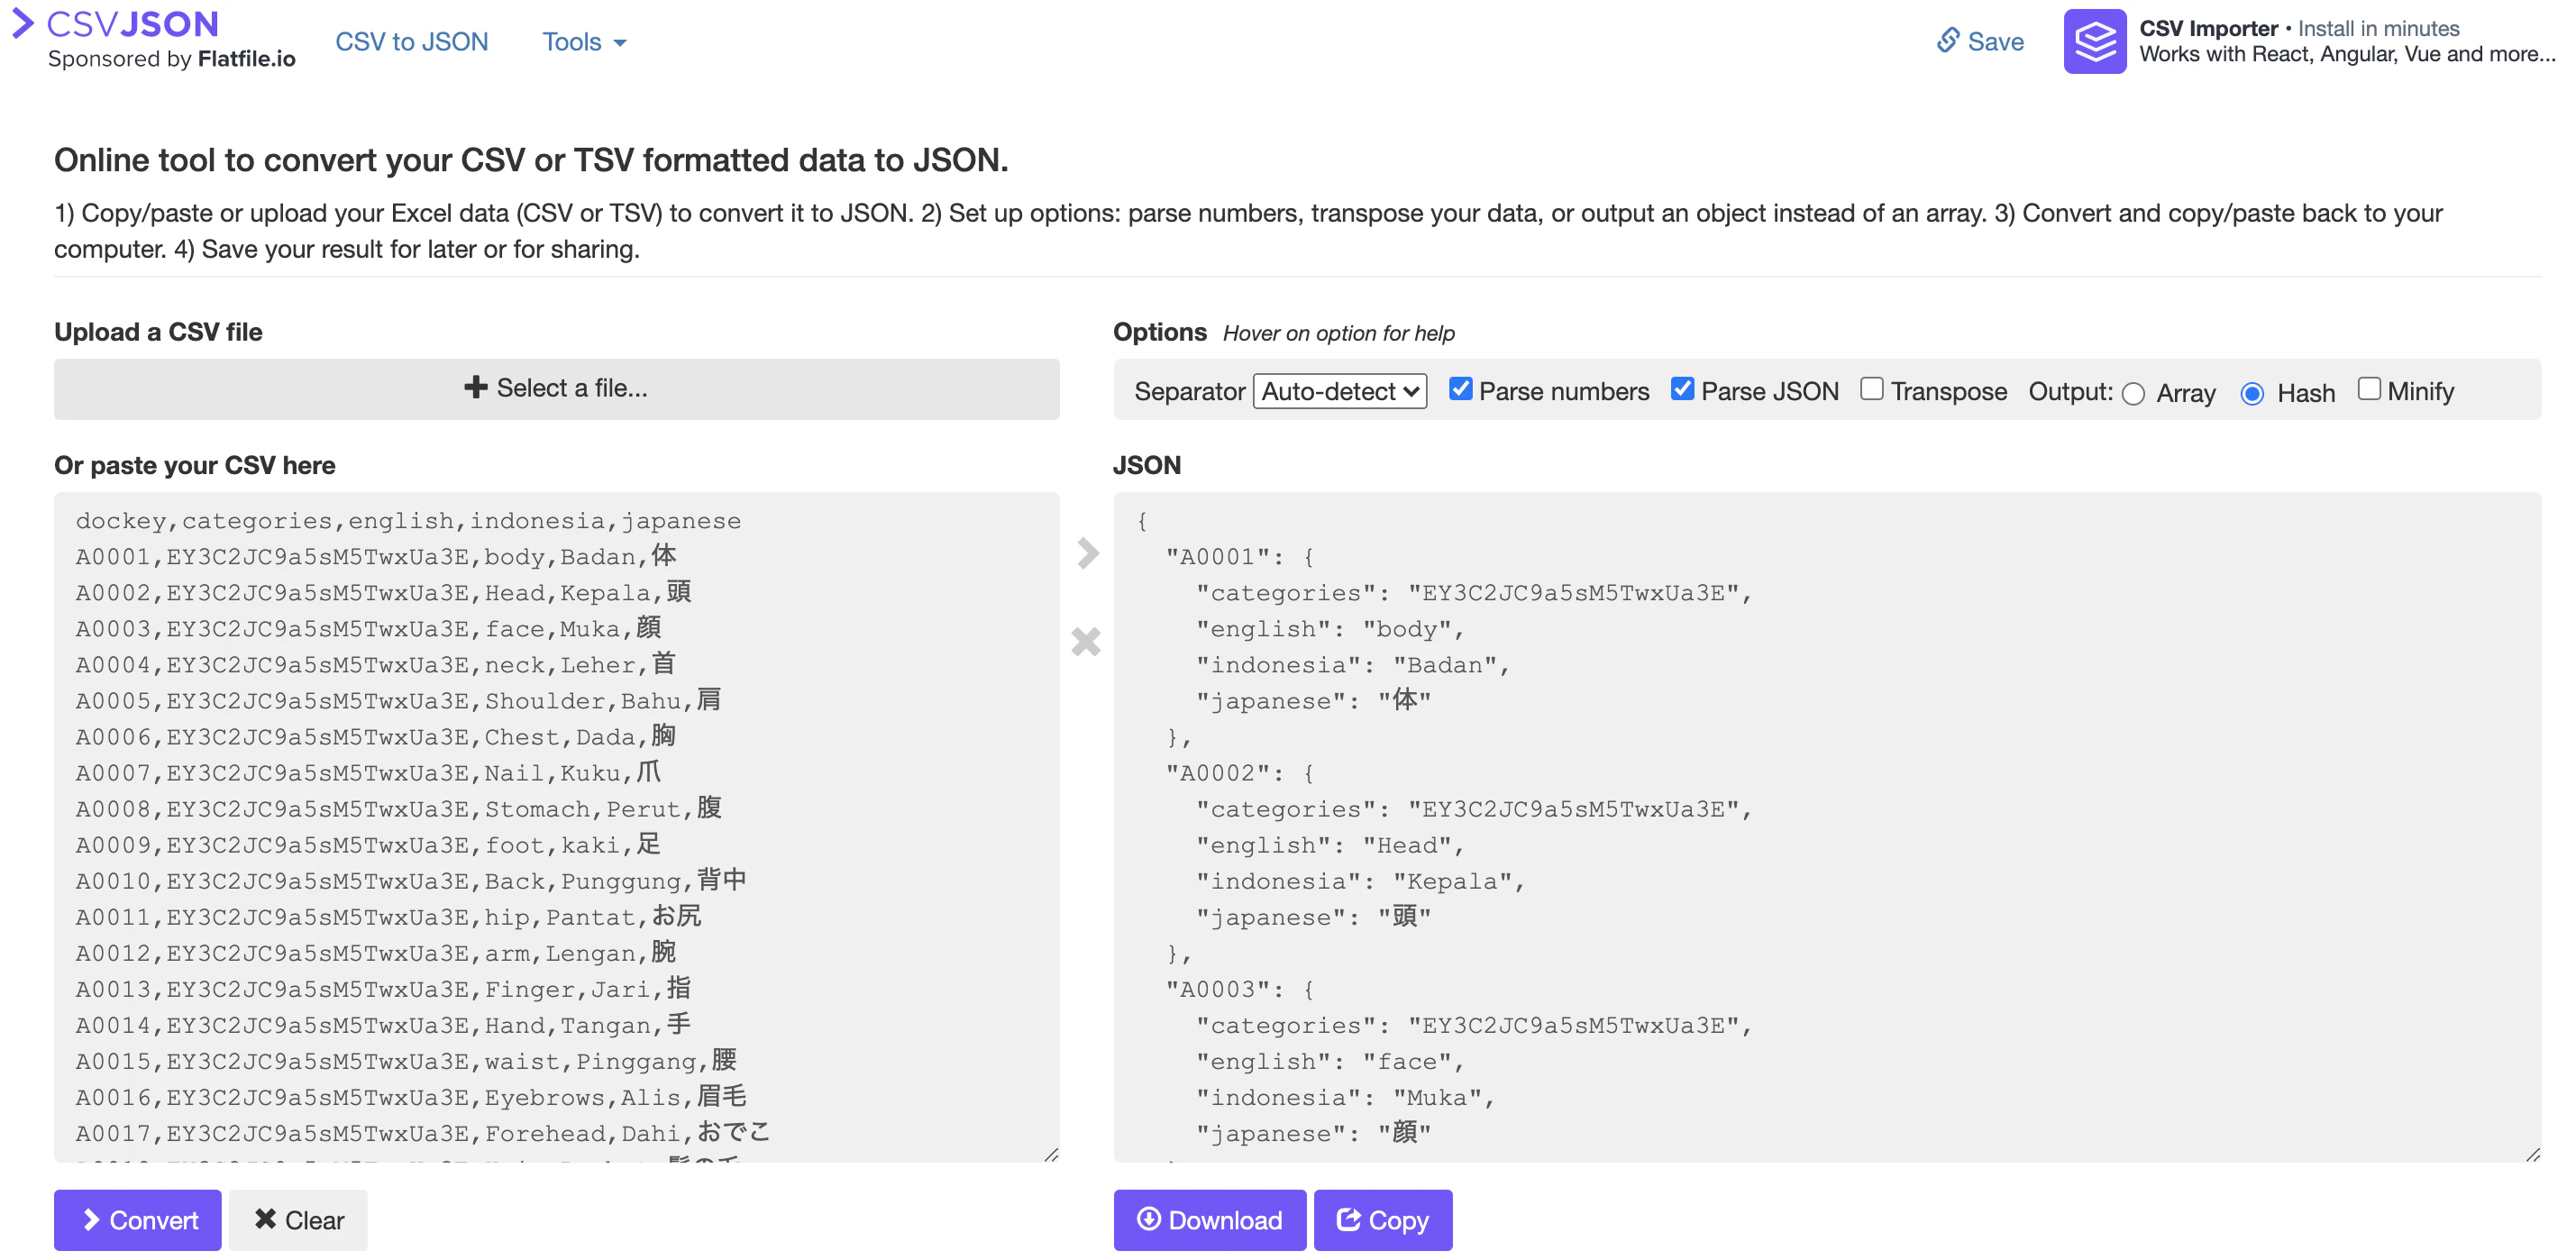Enable the Minify checkbox
The image size is (2576, 1260).
pyautogui.click(x=2368, y=389)
